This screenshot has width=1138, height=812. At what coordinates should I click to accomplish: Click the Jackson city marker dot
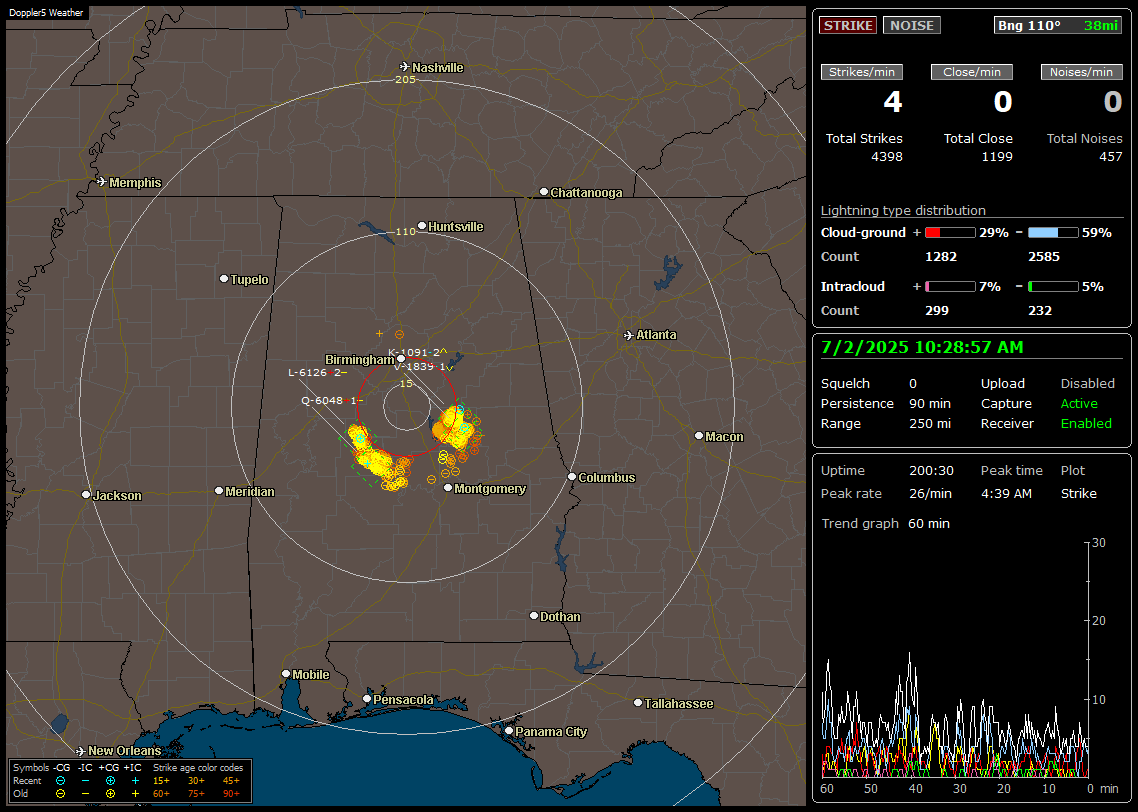point(86,494)
